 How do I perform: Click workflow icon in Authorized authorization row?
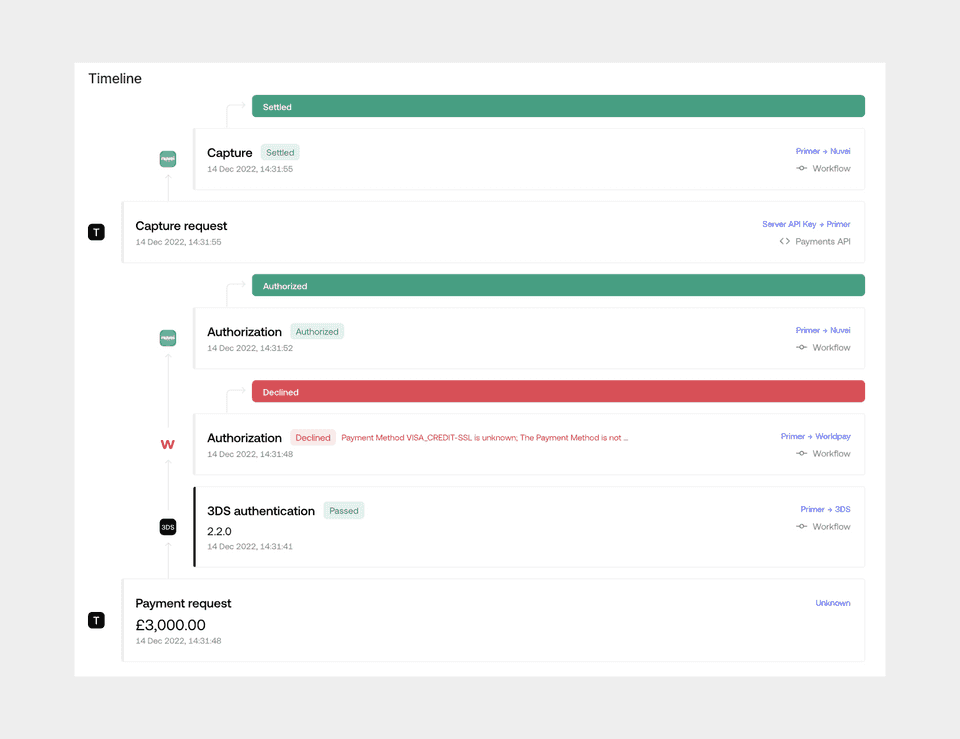point(801,347)
